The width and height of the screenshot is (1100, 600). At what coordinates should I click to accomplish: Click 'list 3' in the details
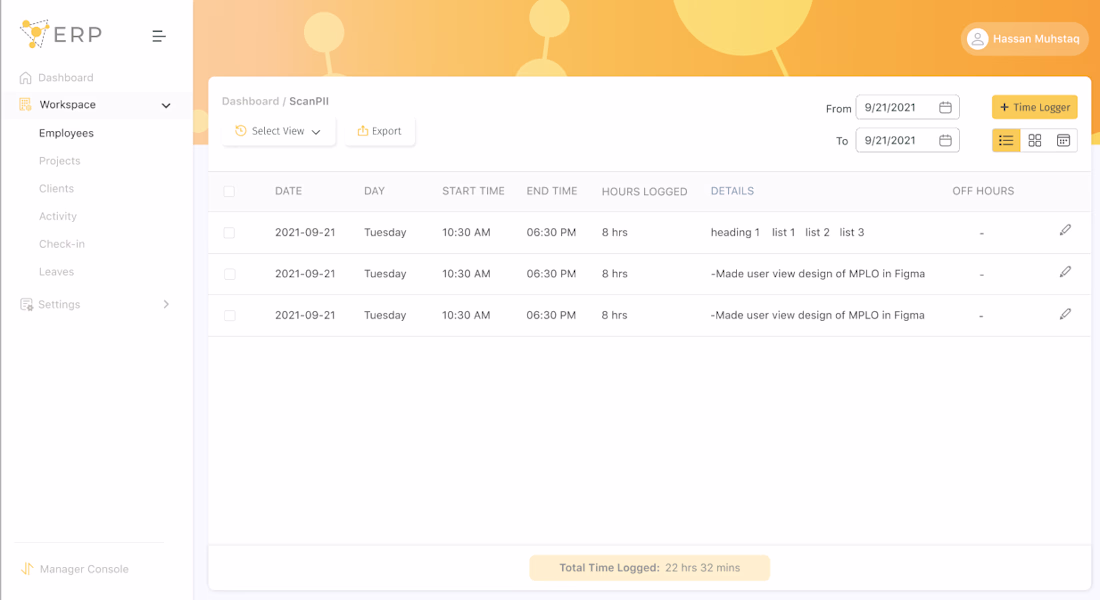coord(852,232)
